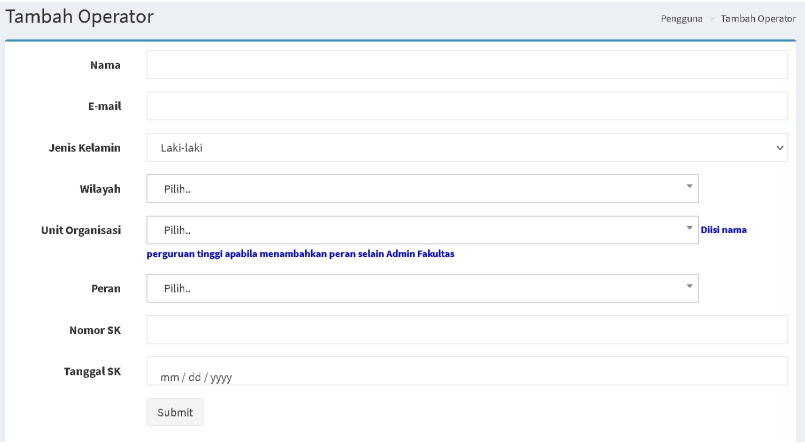
Task: Click the Nama text input field
Action: (x=467, y=65)
